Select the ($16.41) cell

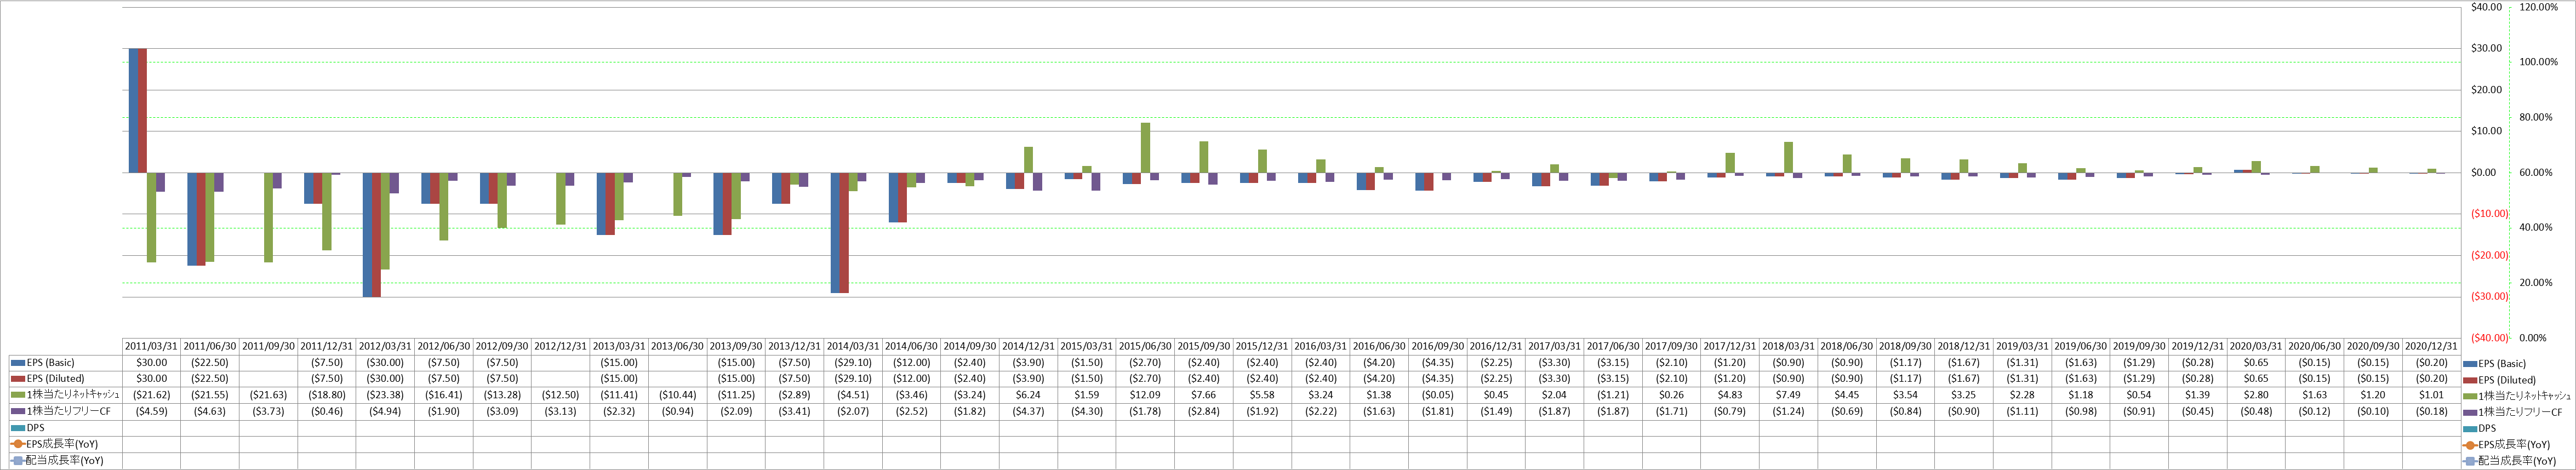tap(444, 395)
